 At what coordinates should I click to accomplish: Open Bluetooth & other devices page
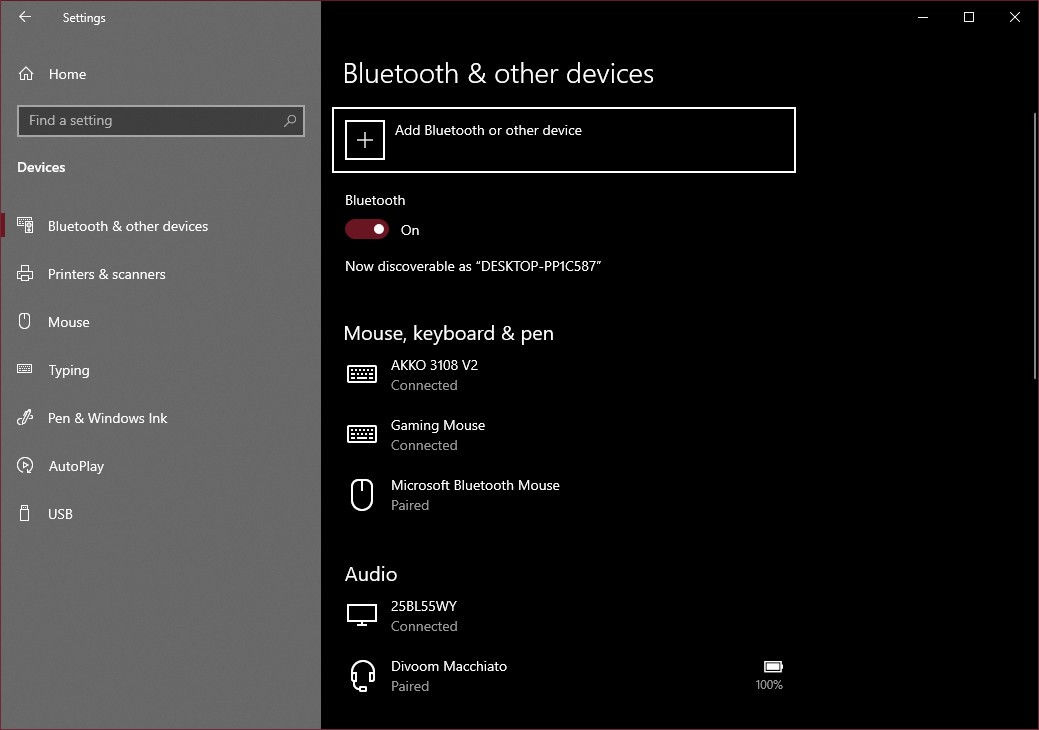[160, 226]
